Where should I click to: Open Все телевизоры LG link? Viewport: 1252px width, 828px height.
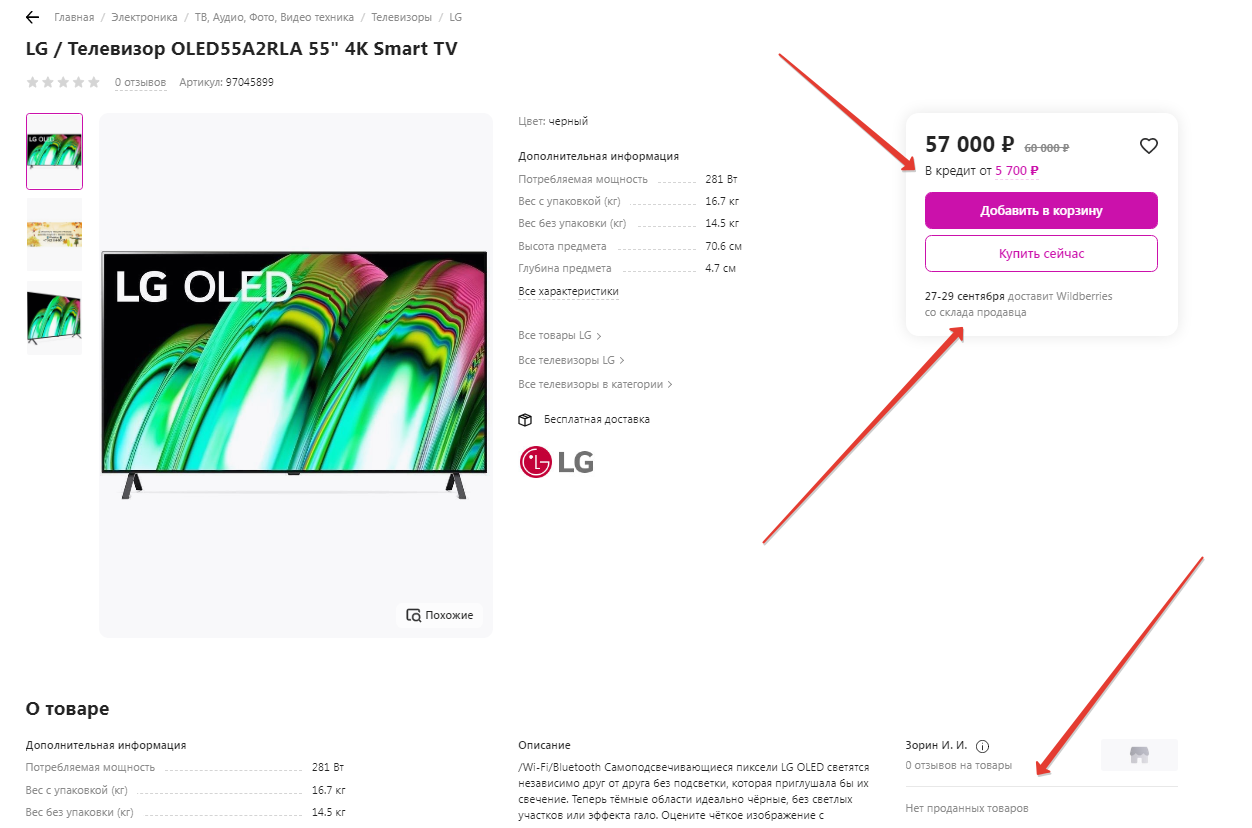pos(571,360)
